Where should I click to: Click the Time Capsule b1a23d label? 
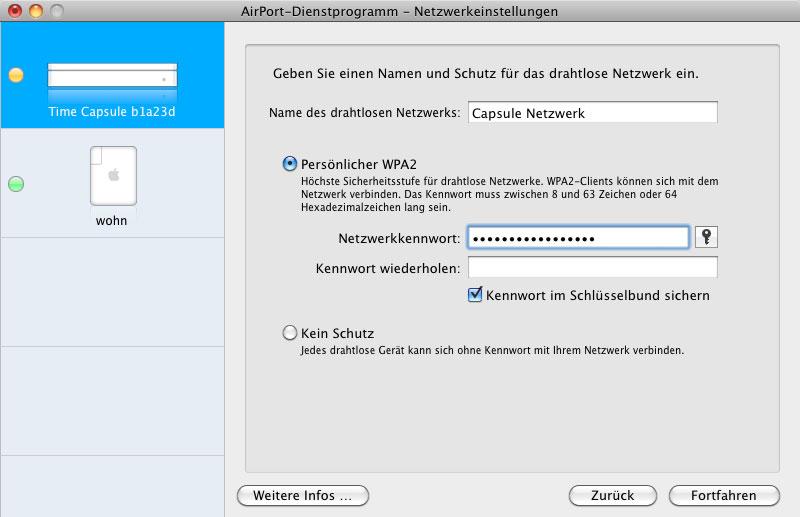pyautogui.click(x=112, y=112)
